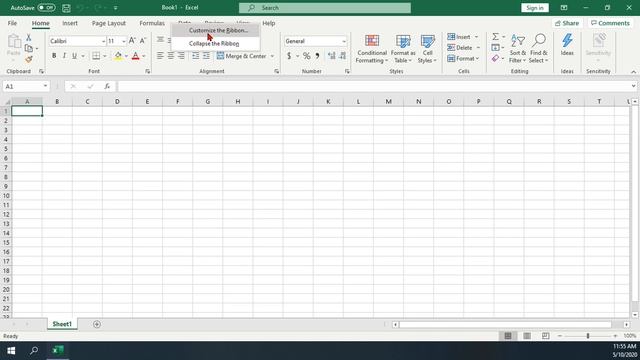This screenshot has height=360, width=640.
Task: Expand Merge & Center options arrow
Action: pos(272,56)
